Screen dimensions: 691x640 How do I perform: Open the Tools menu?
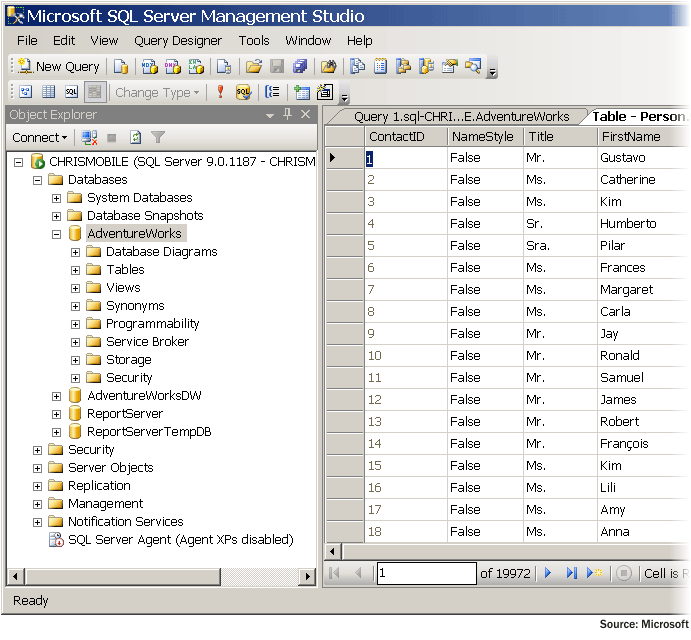coord(254,41)
